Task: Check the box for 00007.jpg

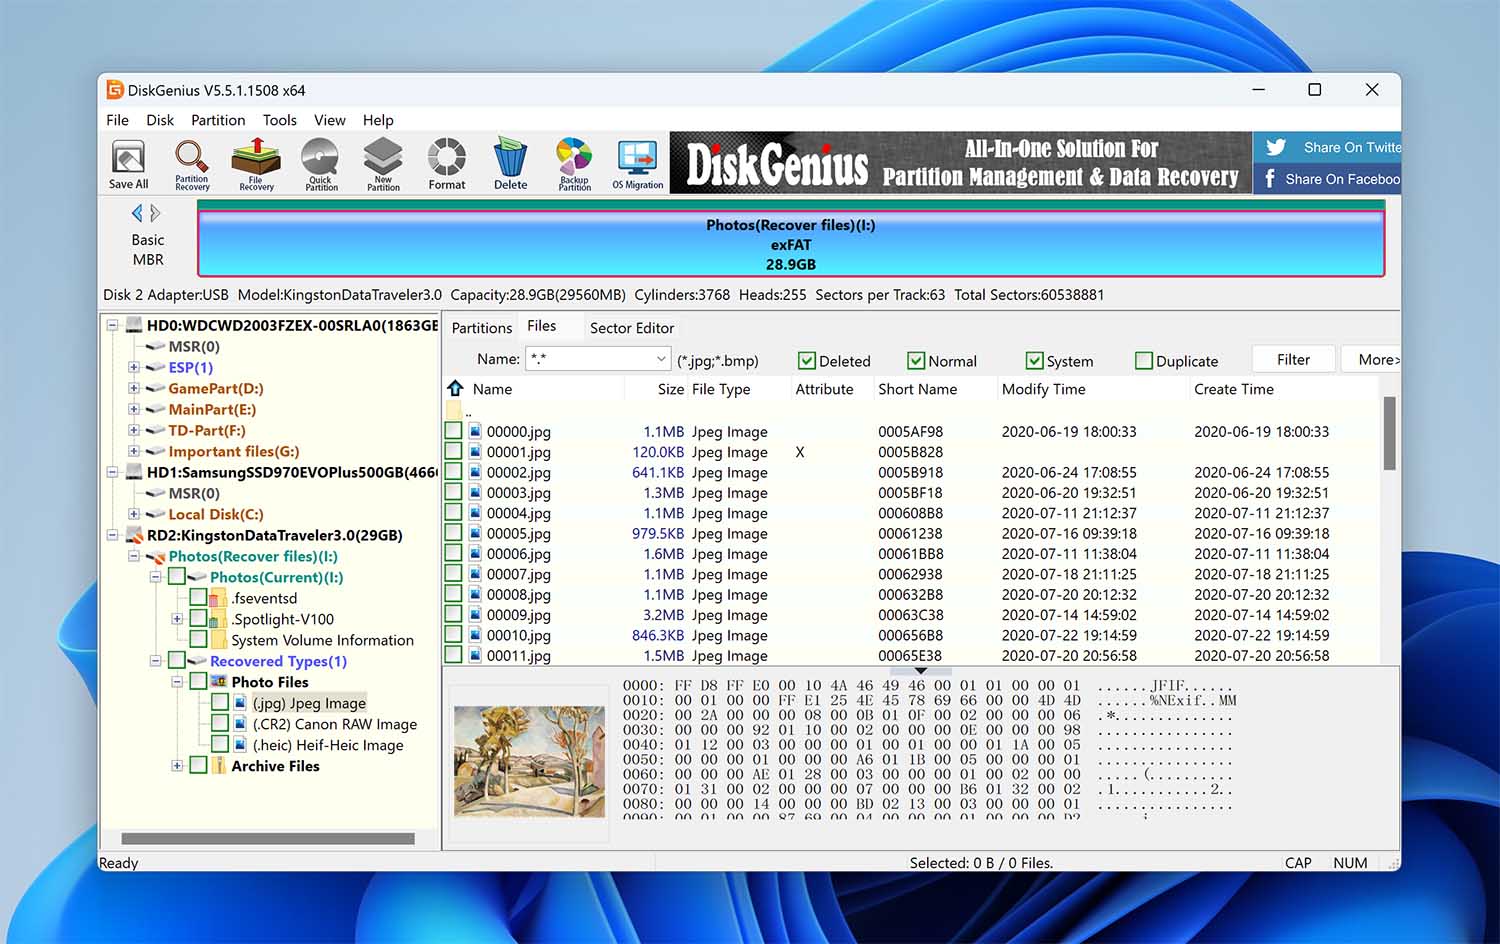Action: 453,574
